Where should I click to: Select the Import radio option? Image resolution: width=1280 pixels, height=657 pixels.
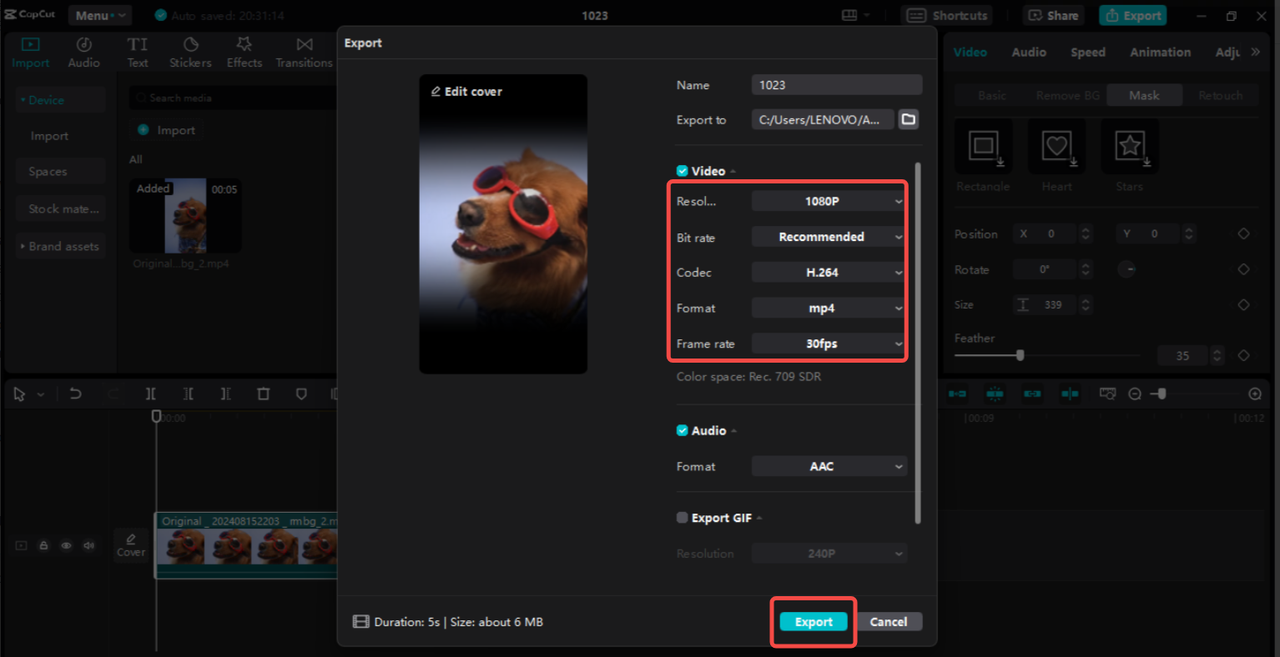143,130
